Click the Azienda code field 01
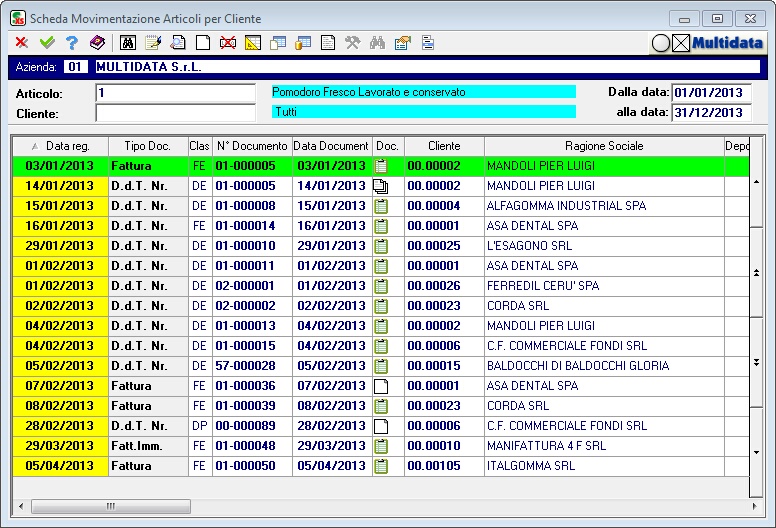This screenshot has width=776, height=528. click(75, 67)
